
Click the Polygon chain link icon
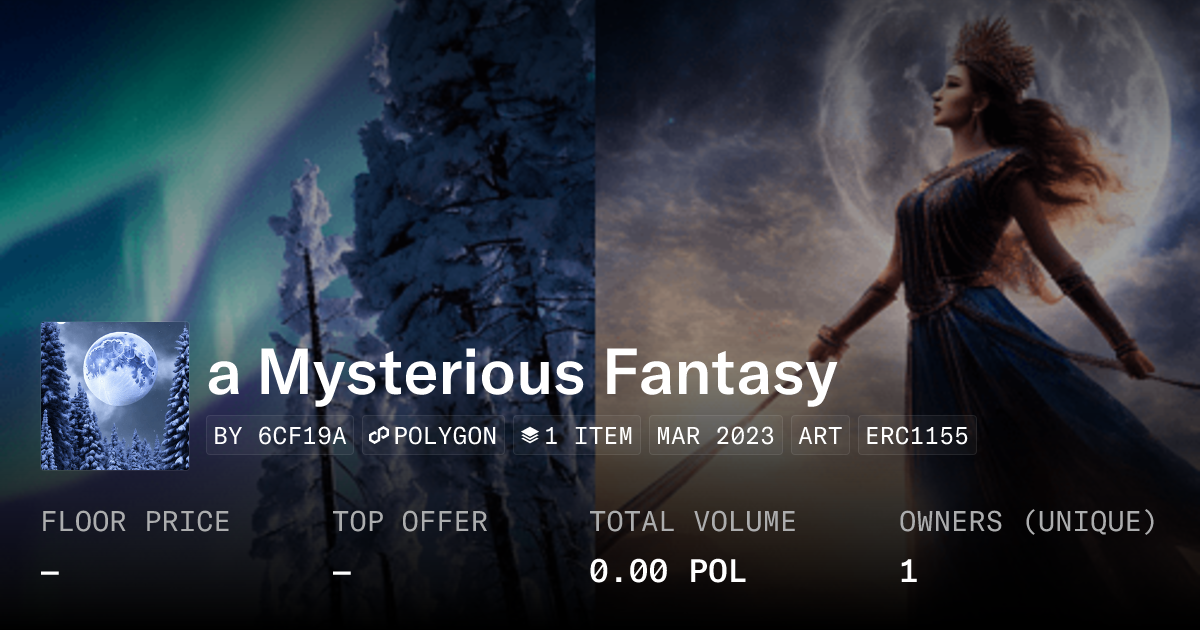pyautogui.click(x=380, y=436)
